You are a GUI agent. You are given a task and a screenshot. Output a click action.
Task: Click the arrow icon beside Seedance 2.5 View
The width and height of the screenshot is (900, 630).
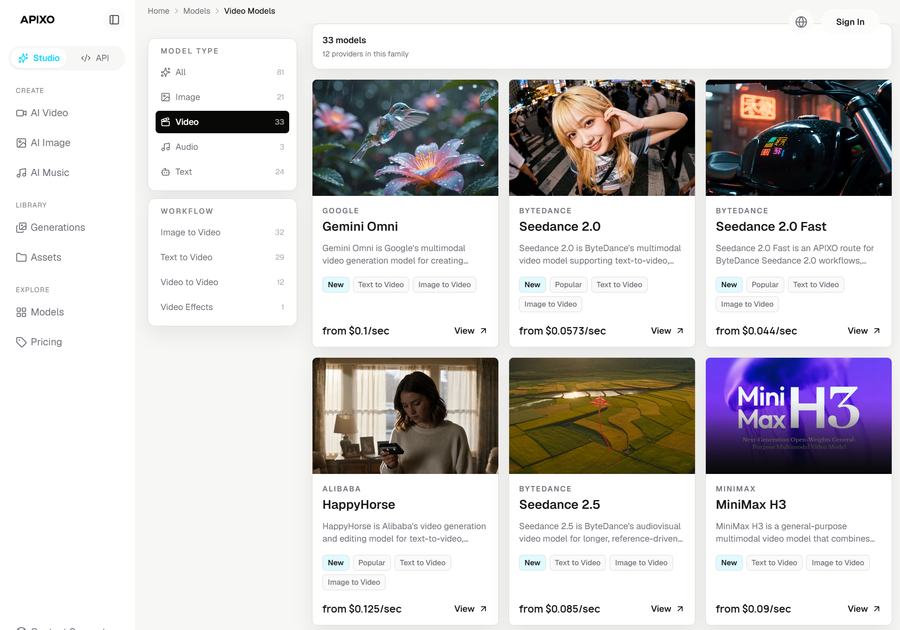point(680,609)
